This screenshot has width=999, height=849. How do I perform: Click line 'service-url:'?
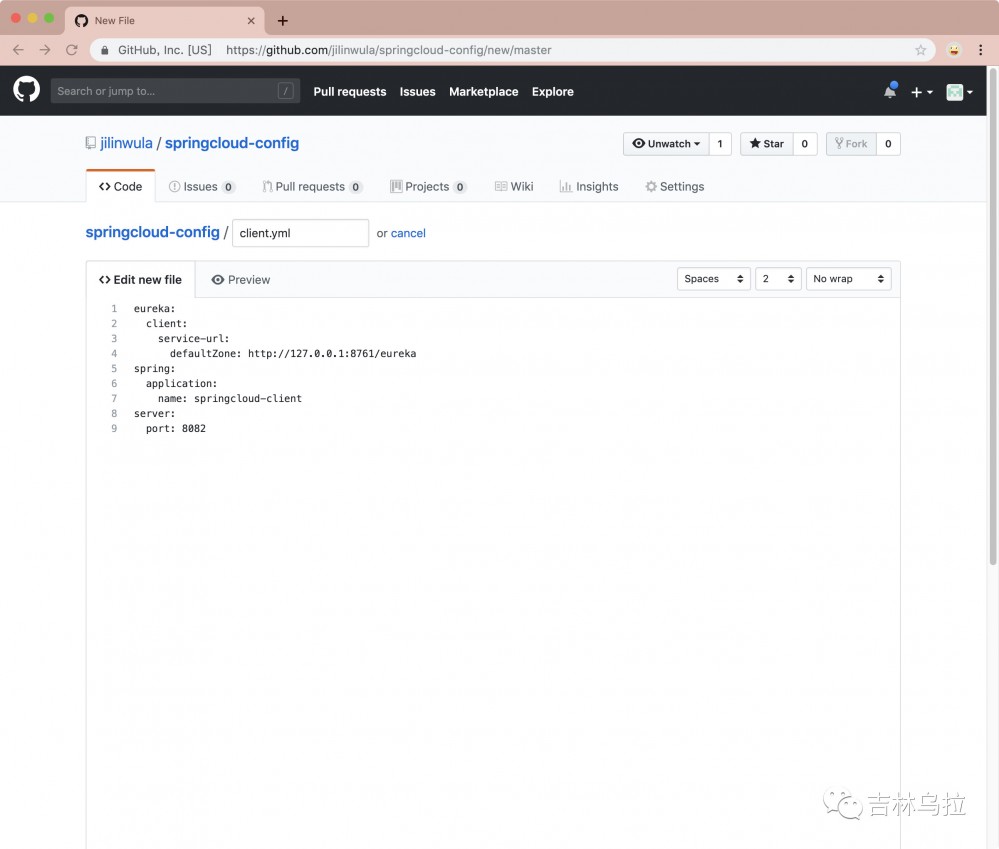194,338
